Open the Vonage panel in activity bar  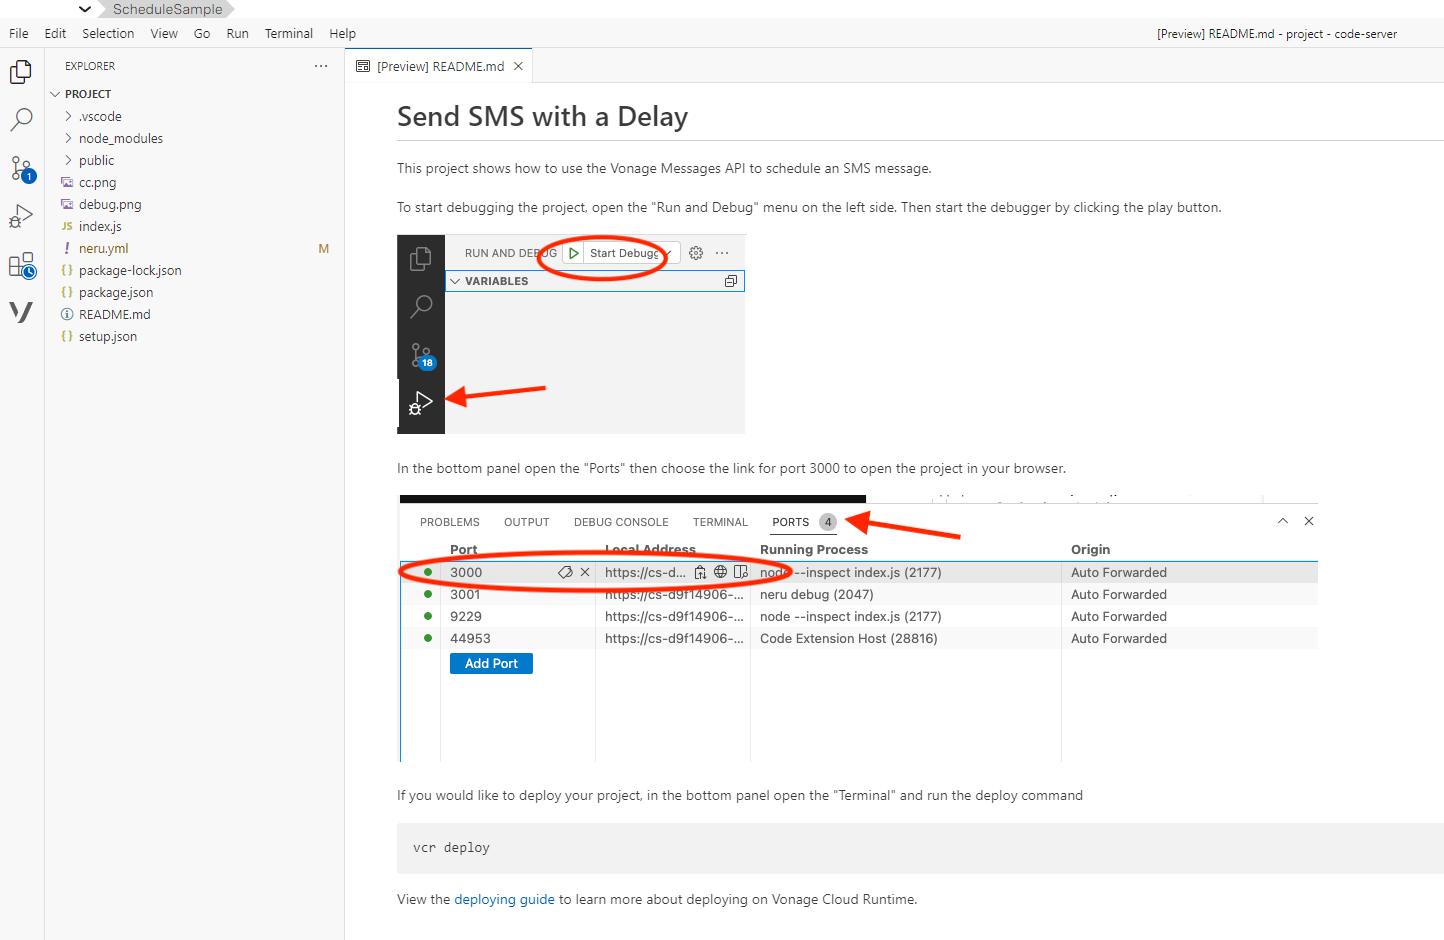click(x=21, y=312)
